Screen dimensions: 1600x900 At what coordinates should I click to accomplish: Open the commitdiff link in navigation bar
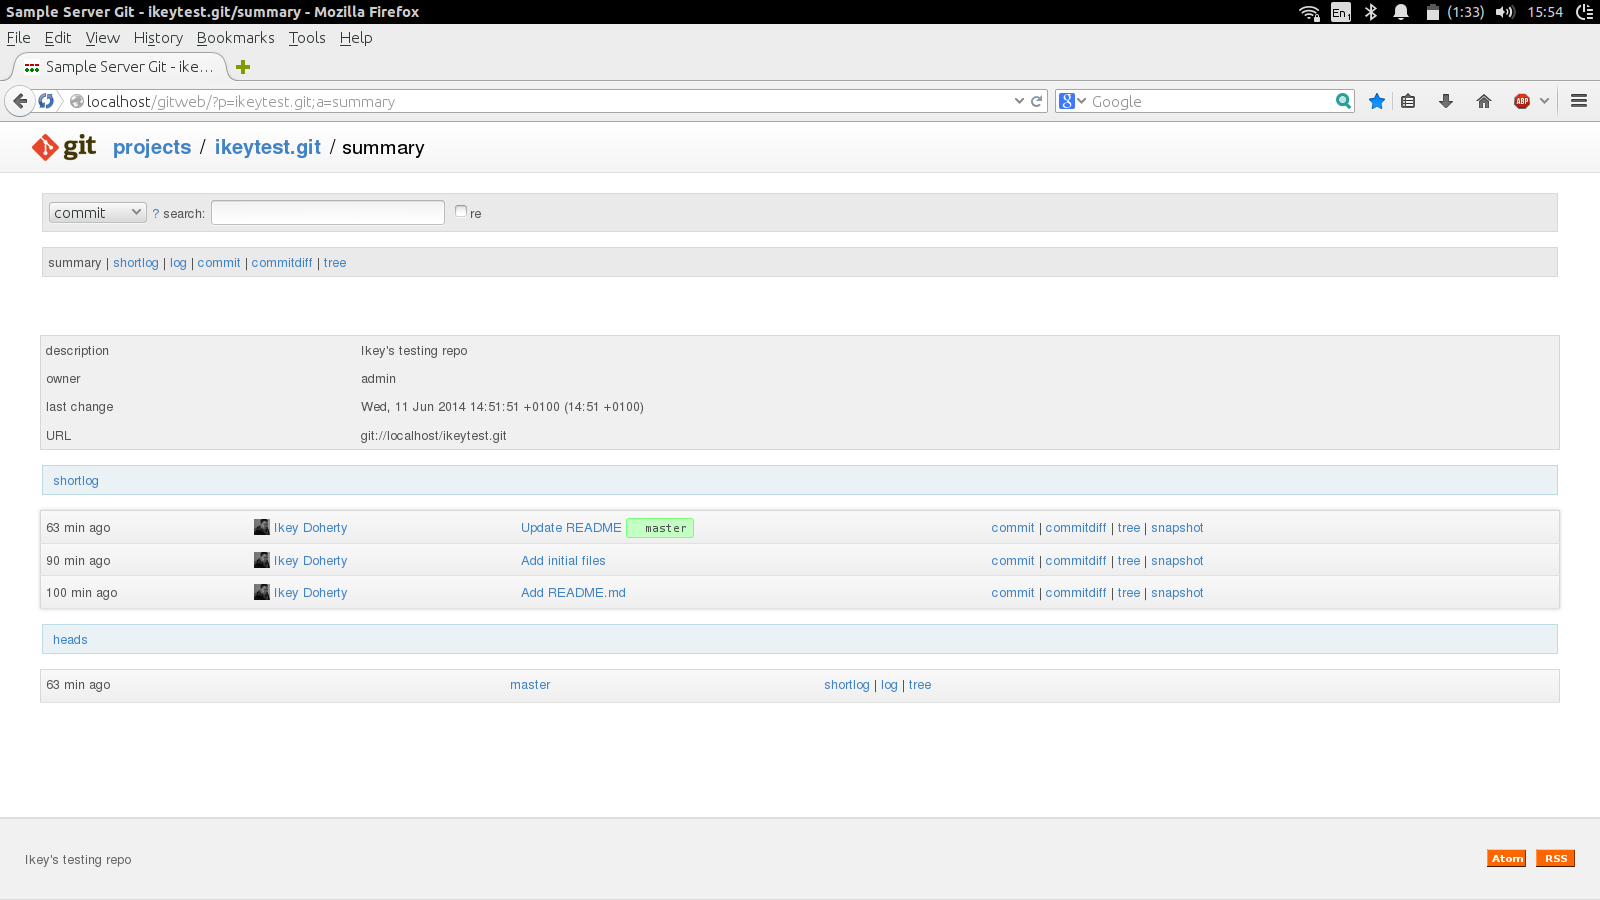pyautogui.click(x=282, y=263)
